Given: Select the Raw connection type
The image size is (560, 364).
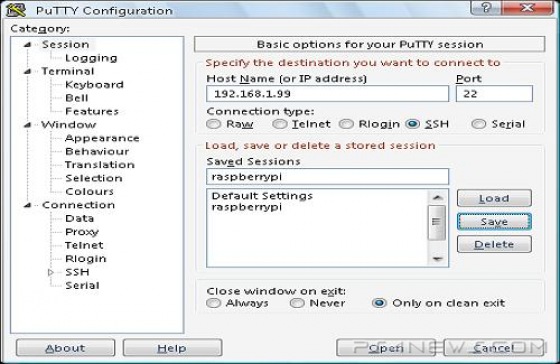Looking at the screenshot, I should (x=214, y=124).
